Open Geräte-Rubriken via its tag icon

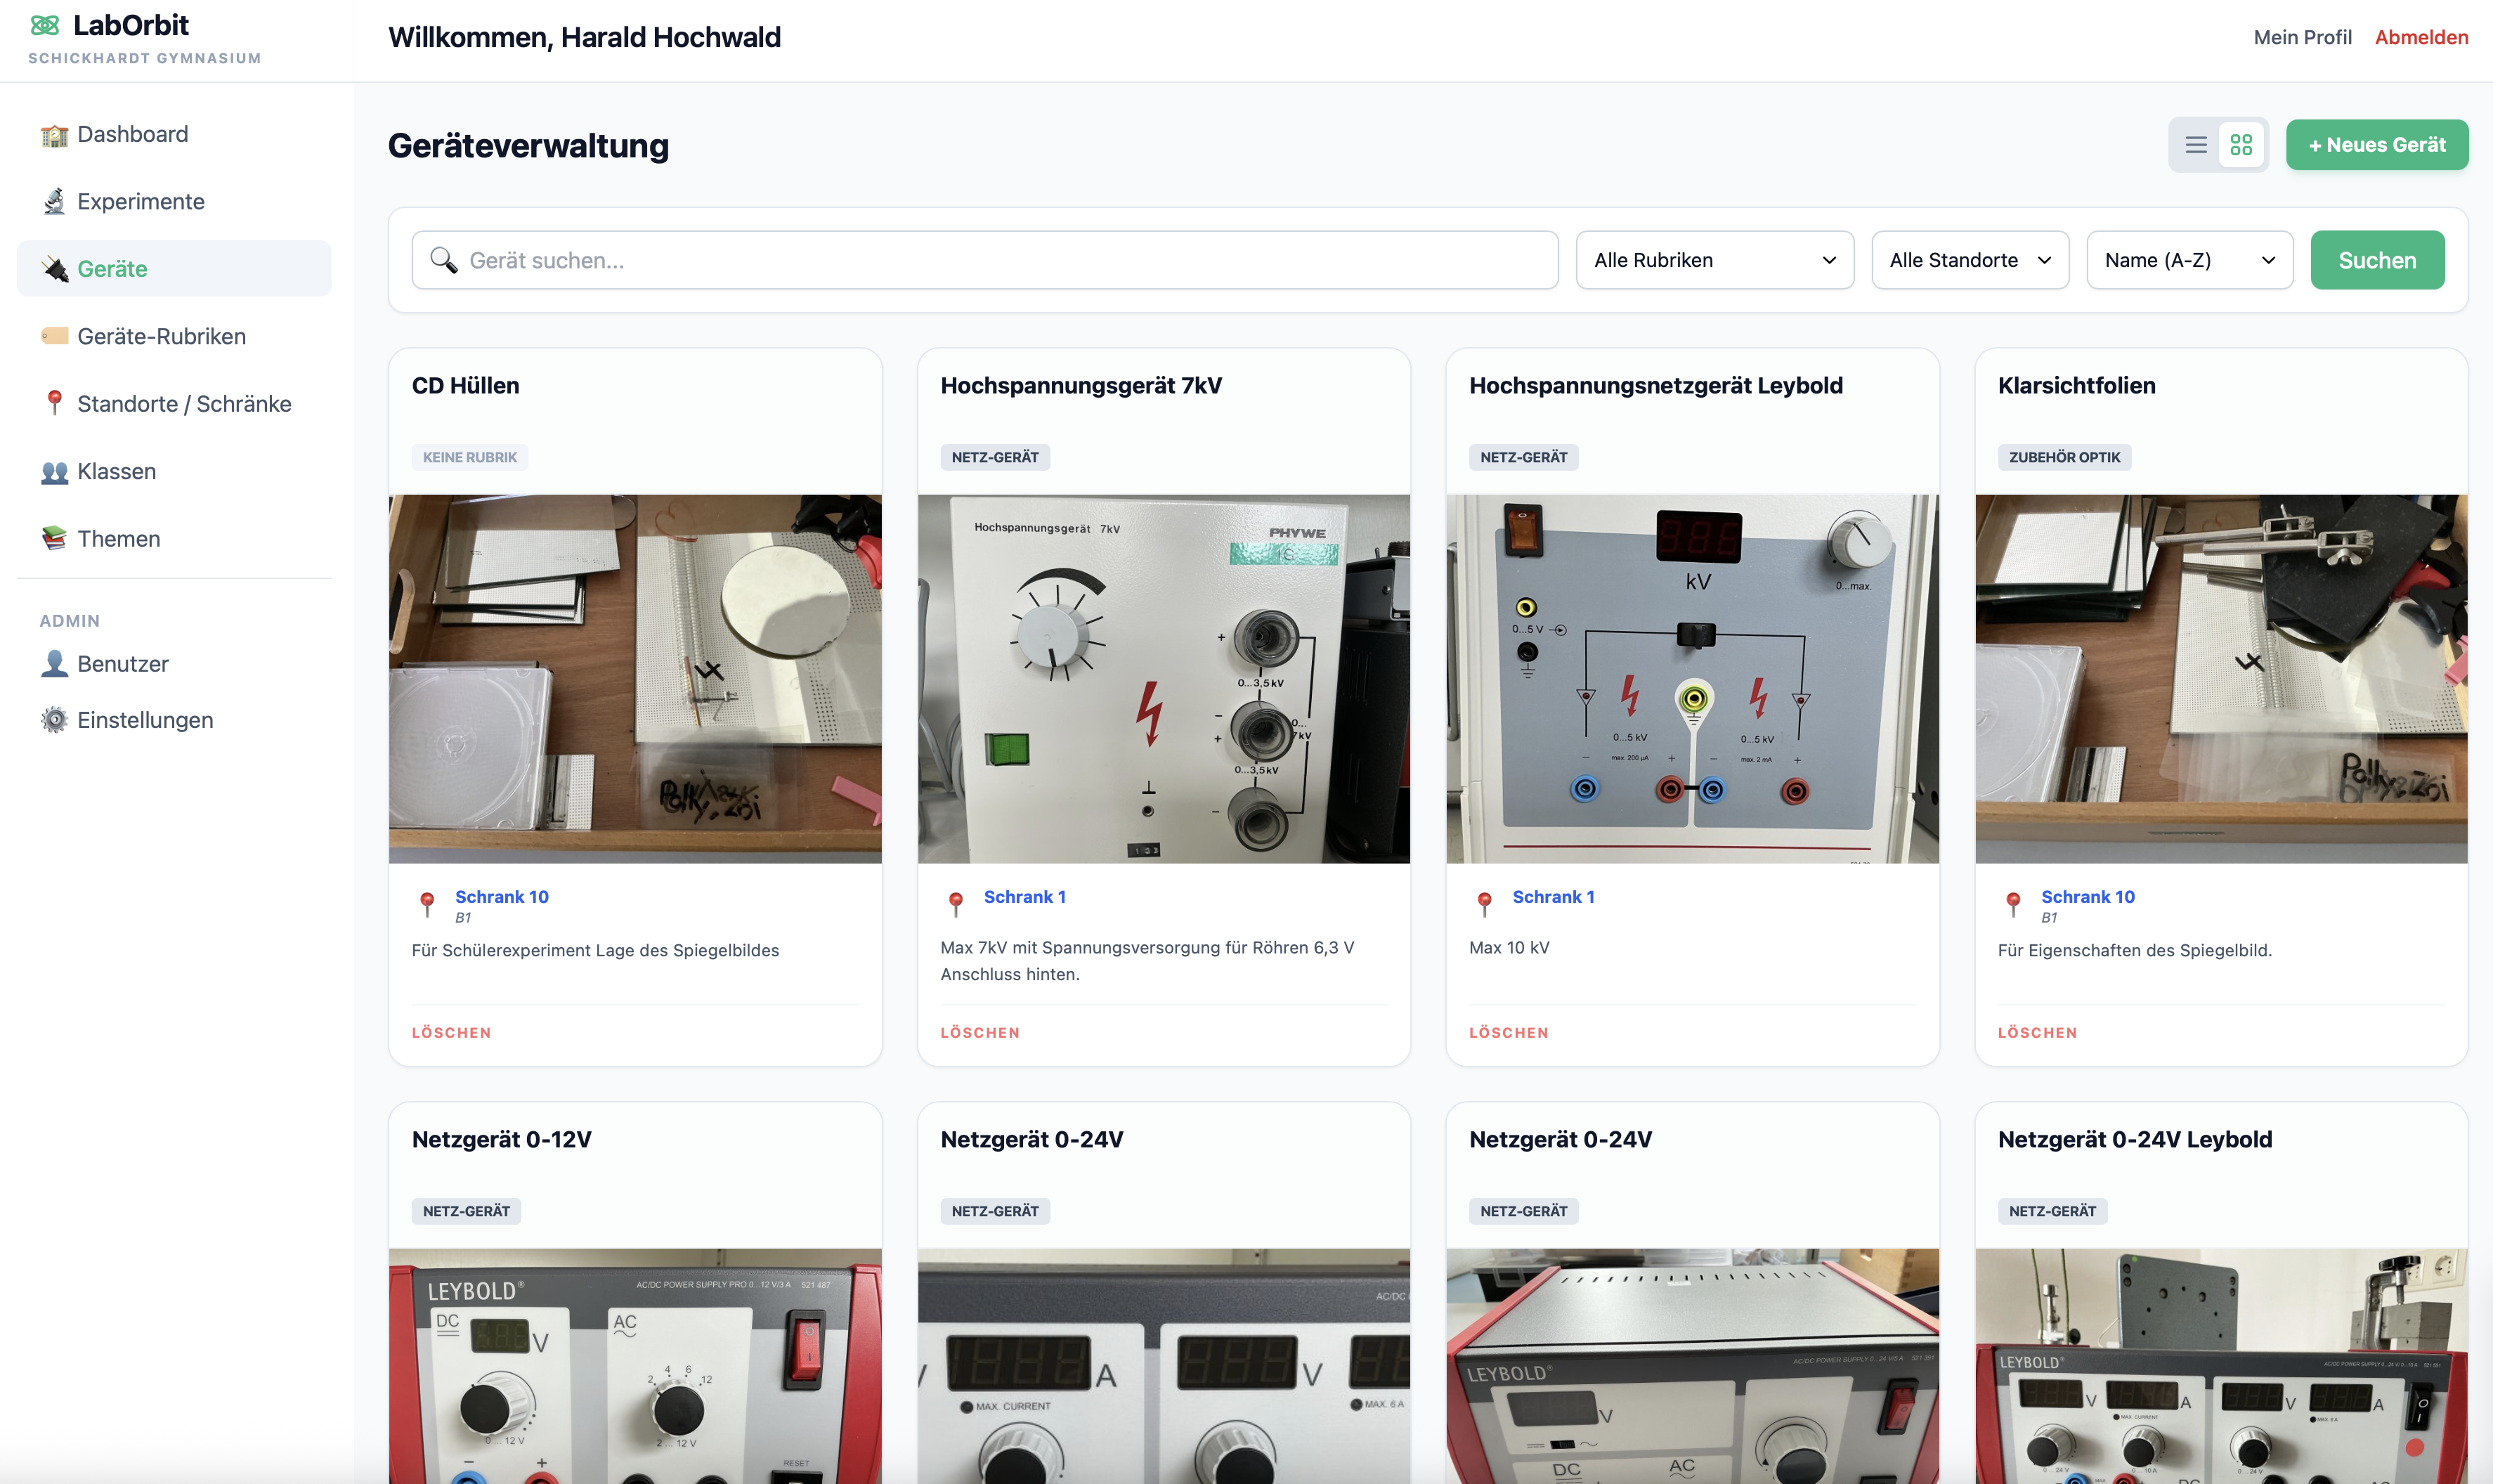[53, 336]
